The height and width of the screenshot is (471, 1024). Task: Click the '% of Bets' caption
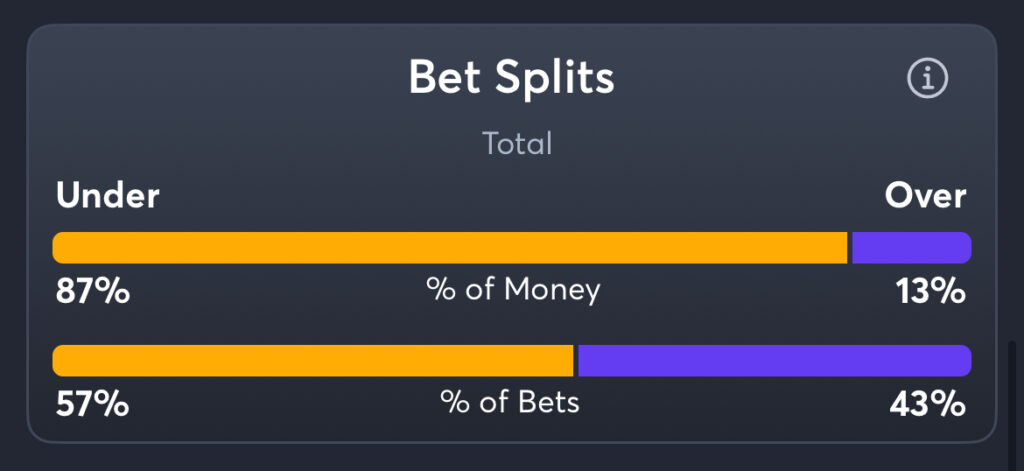click(x=510, y=402)
